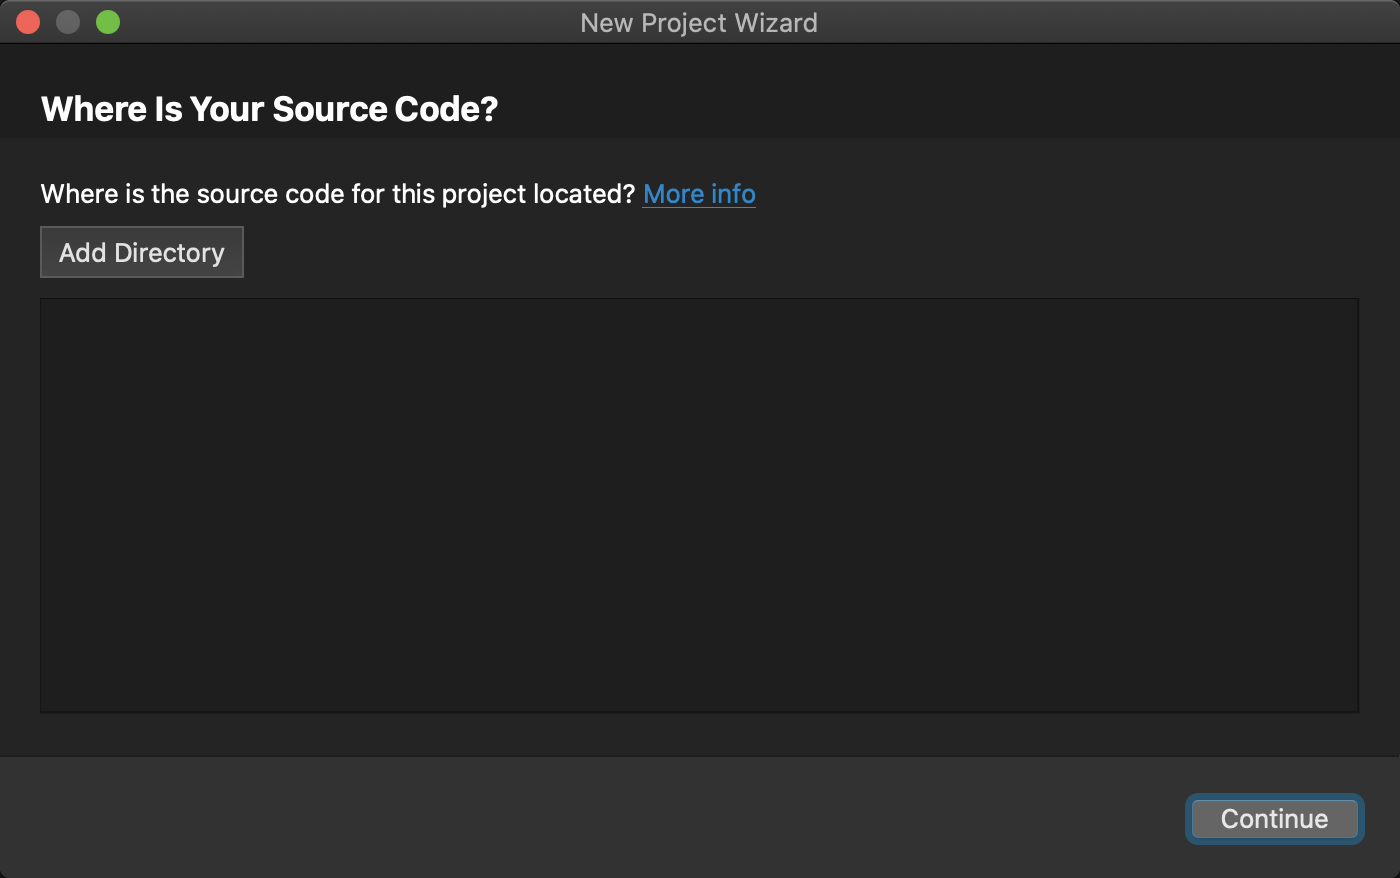Image resolution: width=1400 pixels, height=878 pixels.
Task: Click the empty title bar area right of title
Action: pyautogui.click(x=1100, y=22)
